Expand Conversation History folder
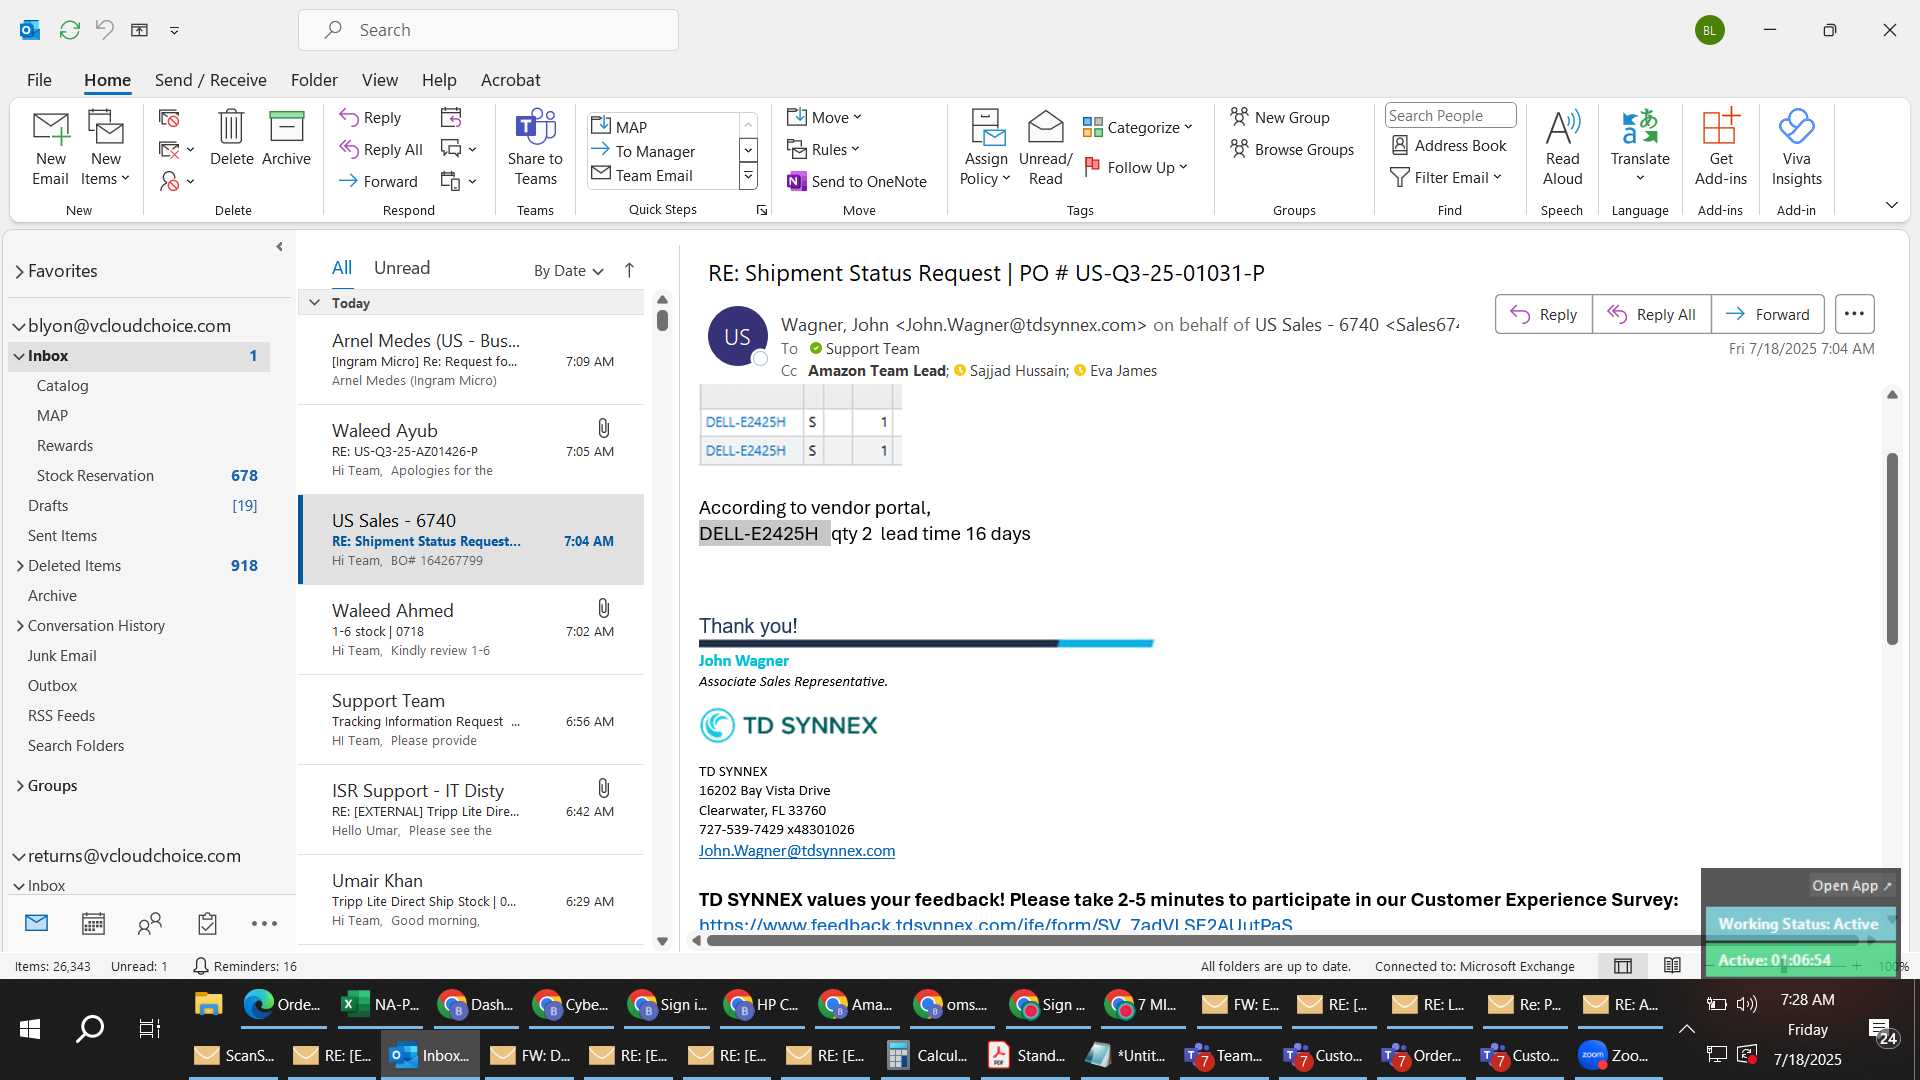Viewport: 1920px width, 1080px height. tap(20, 626)
